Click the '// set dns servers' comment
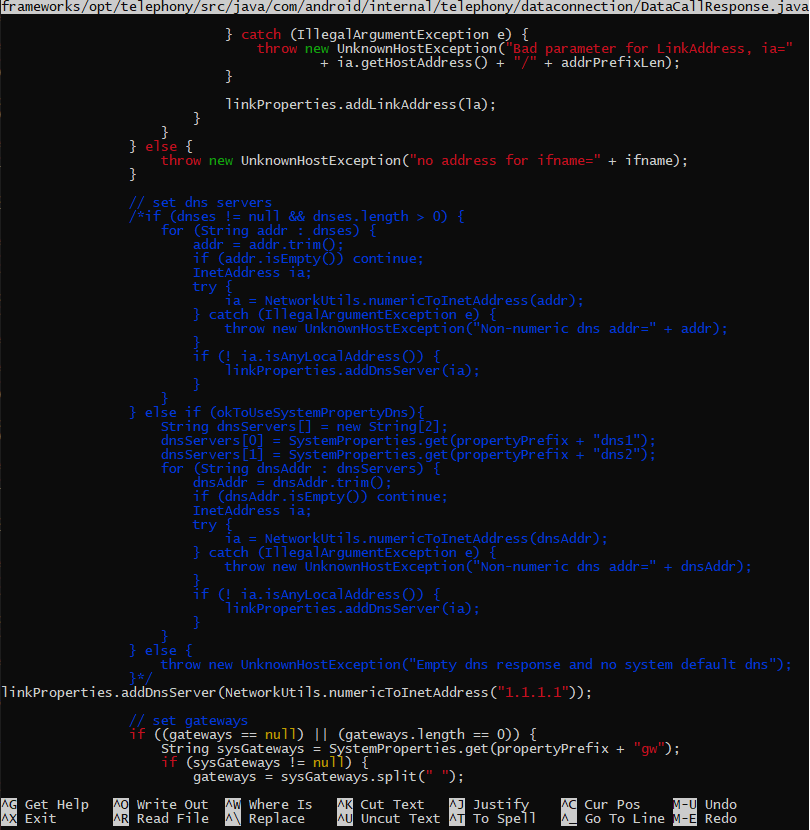The width and height of the screenshot is (810, 830). tap(200, 202)
